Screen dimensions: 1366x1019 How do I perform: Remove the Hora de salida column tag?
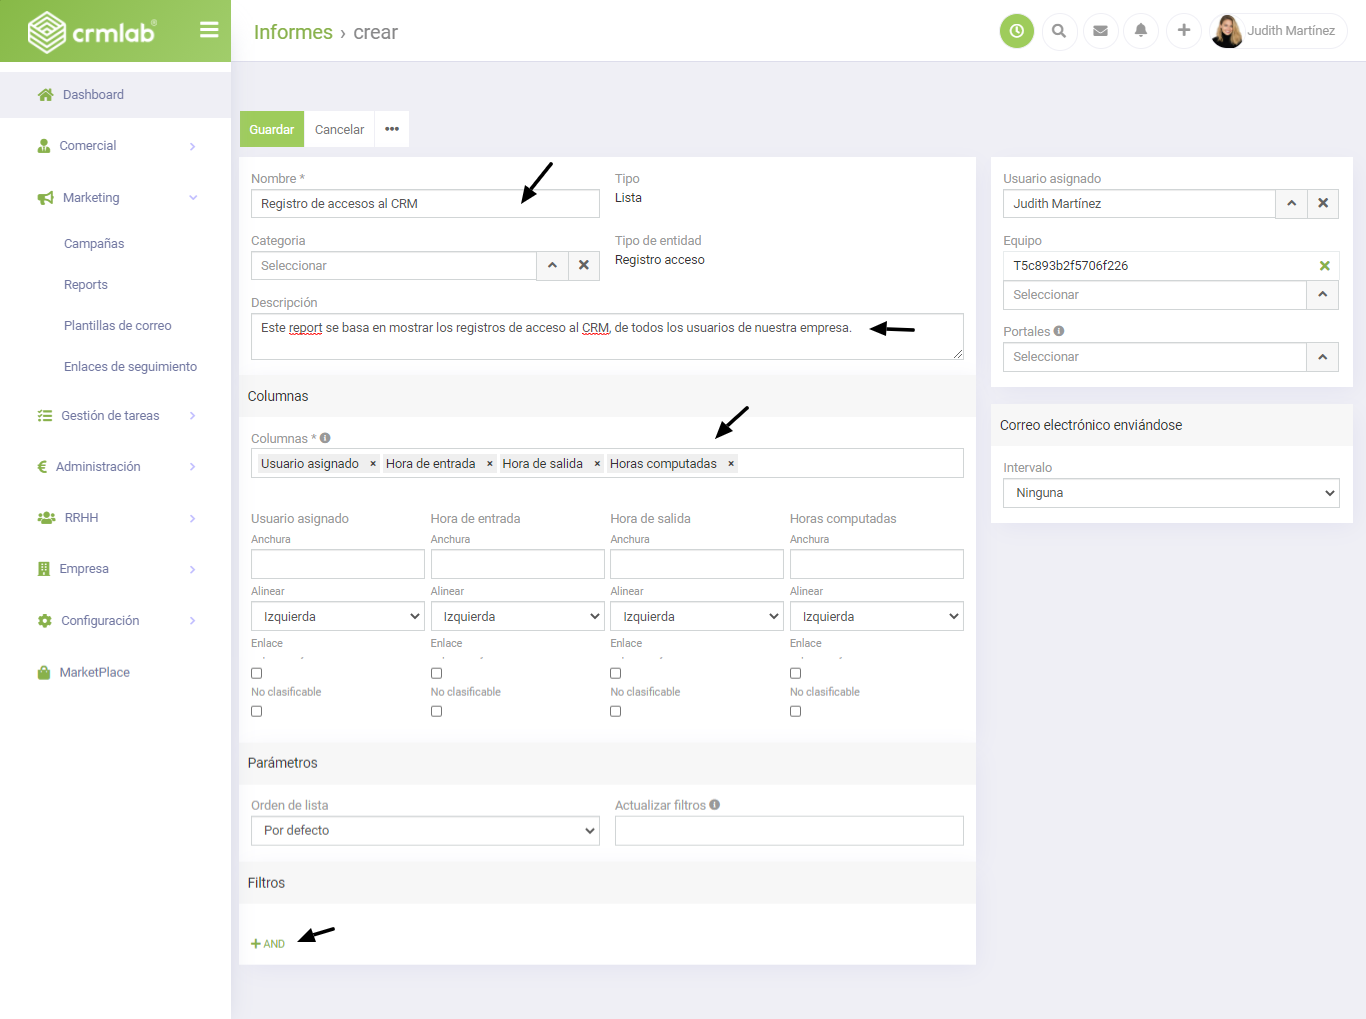597,464
